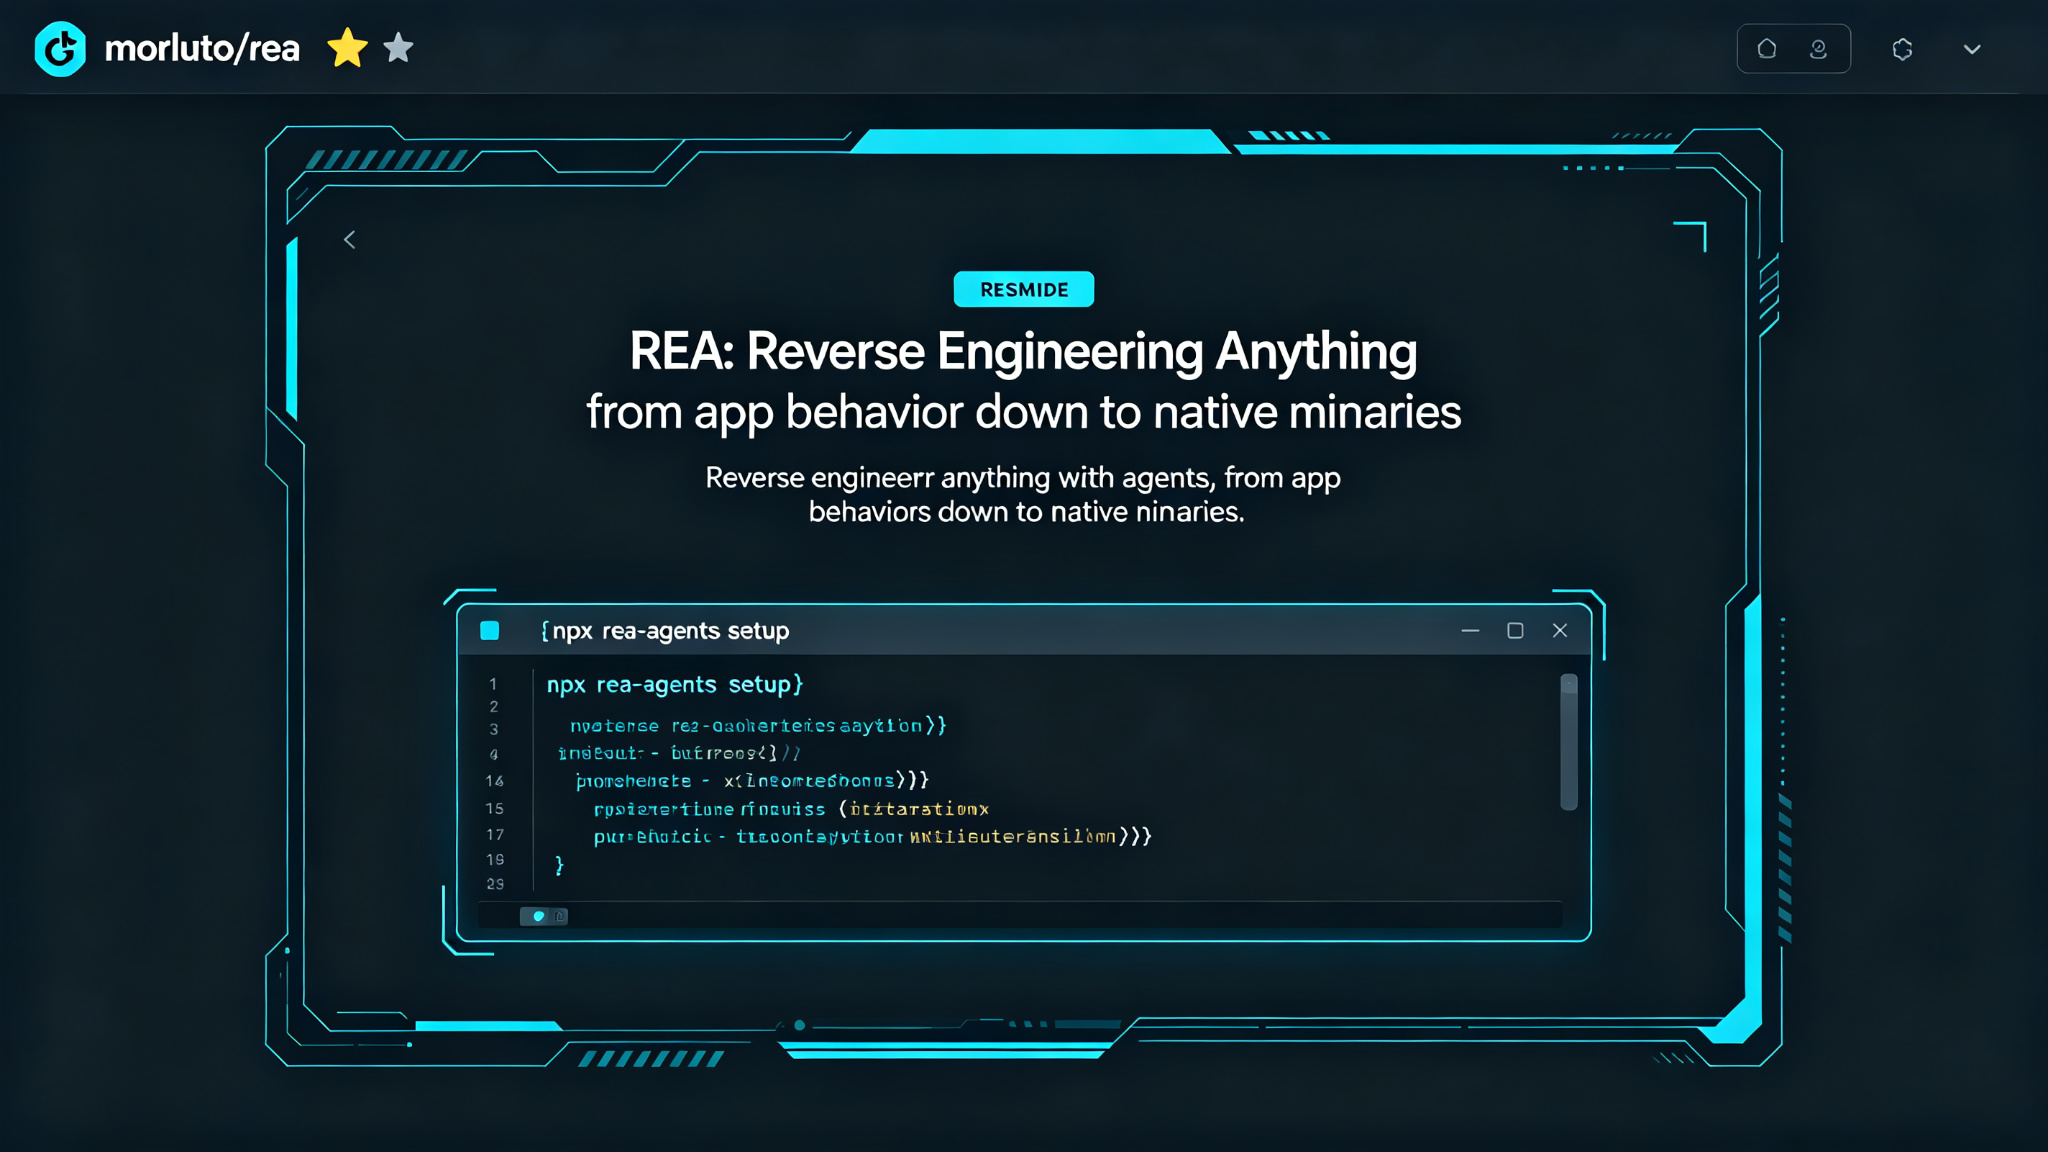Toggle the gray unfilled star
This screenshot has height=1152, width=2048.
[398, 47]
